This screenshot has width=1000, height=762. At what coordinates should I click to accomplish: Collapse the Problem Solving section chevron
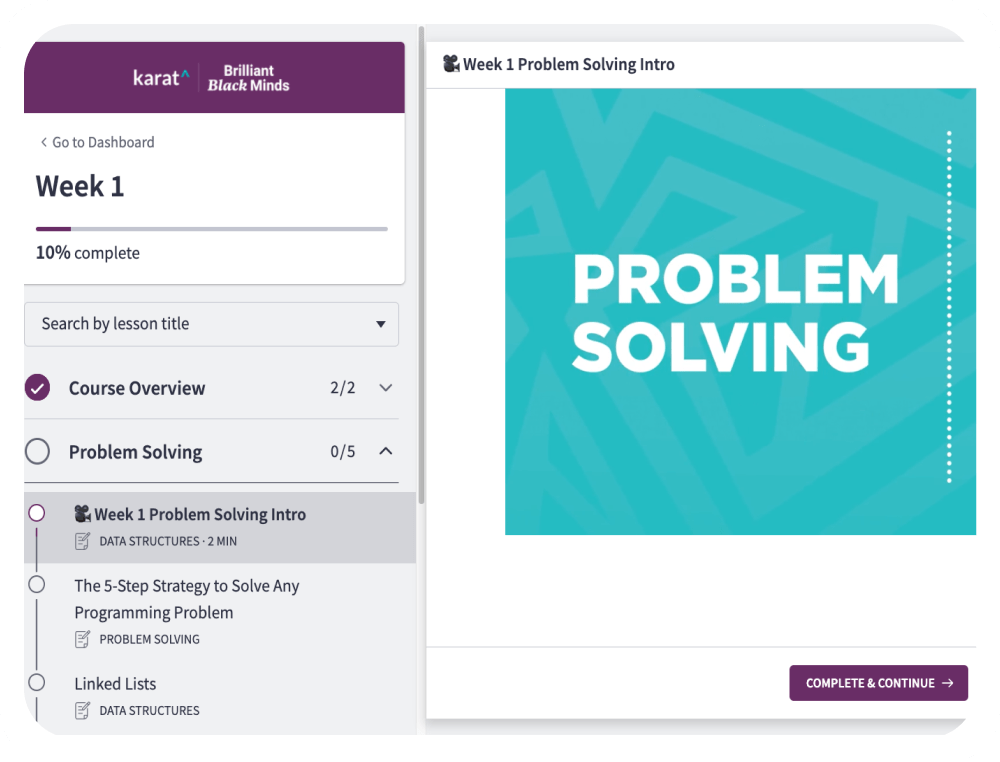[x=386, y=452]
